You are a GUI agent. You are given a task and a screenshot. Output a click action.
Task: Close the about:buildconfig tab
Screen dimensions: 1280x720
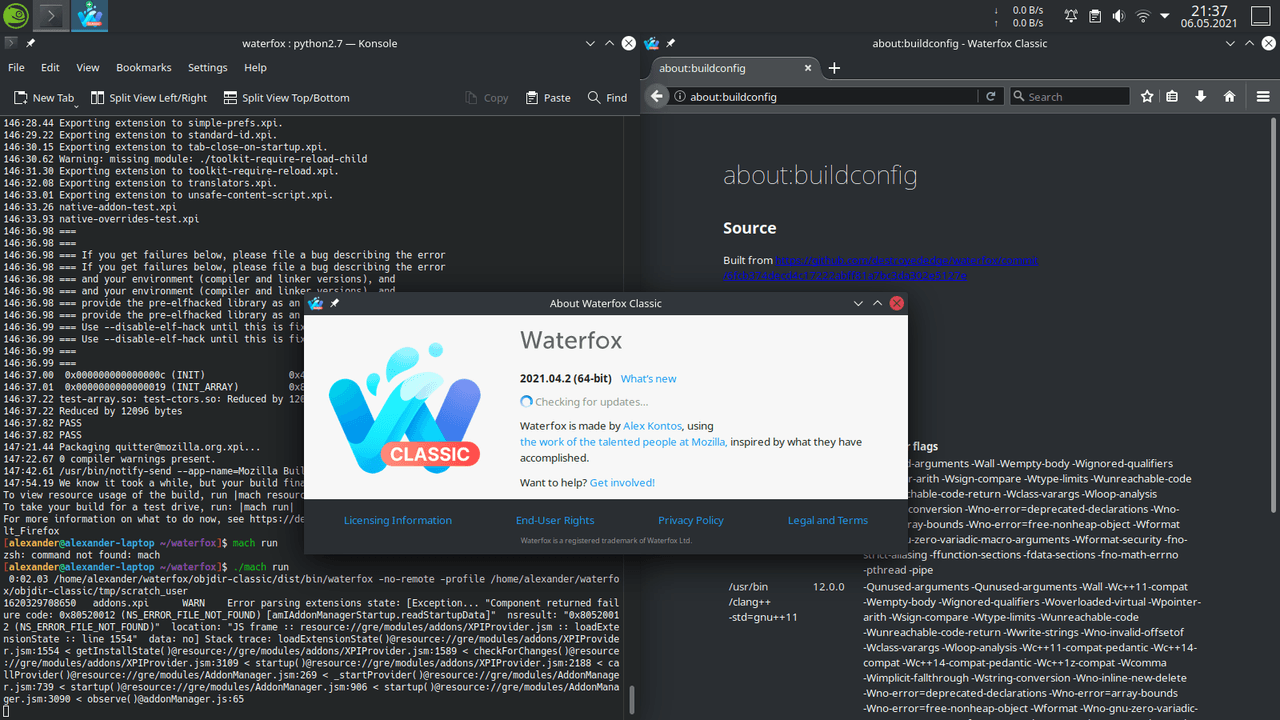[x=806, y=68]
